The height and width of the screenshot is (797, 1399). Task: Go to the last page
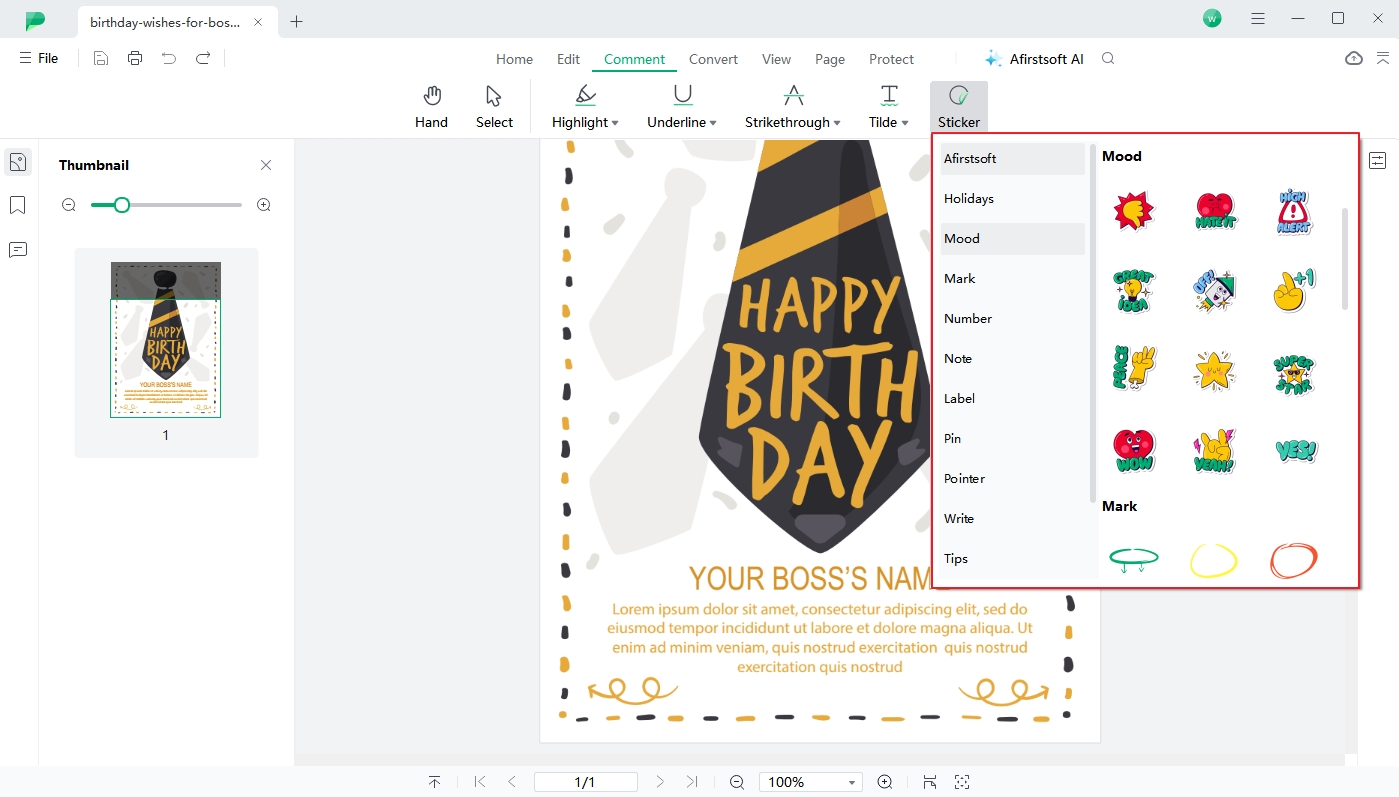tap(692, 782)
